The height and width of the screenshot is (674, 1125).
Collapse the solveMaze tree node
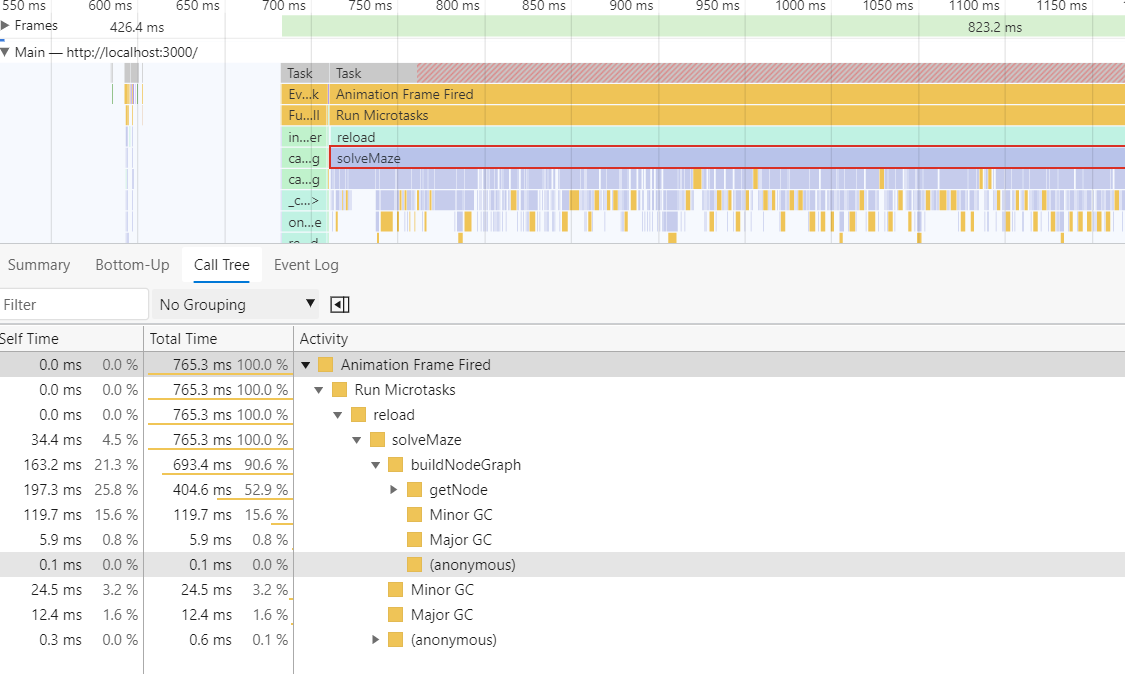coord(356,440)
